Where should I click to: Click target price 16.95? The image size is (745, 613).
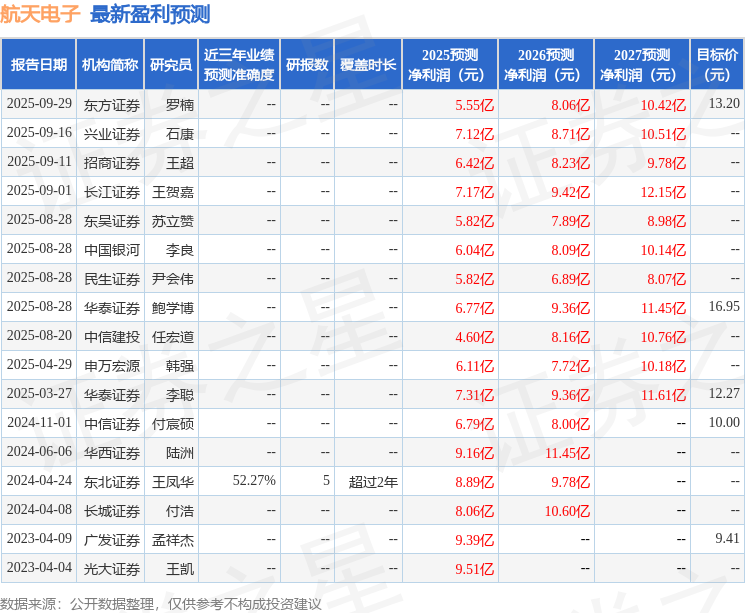tap(724, 306)
